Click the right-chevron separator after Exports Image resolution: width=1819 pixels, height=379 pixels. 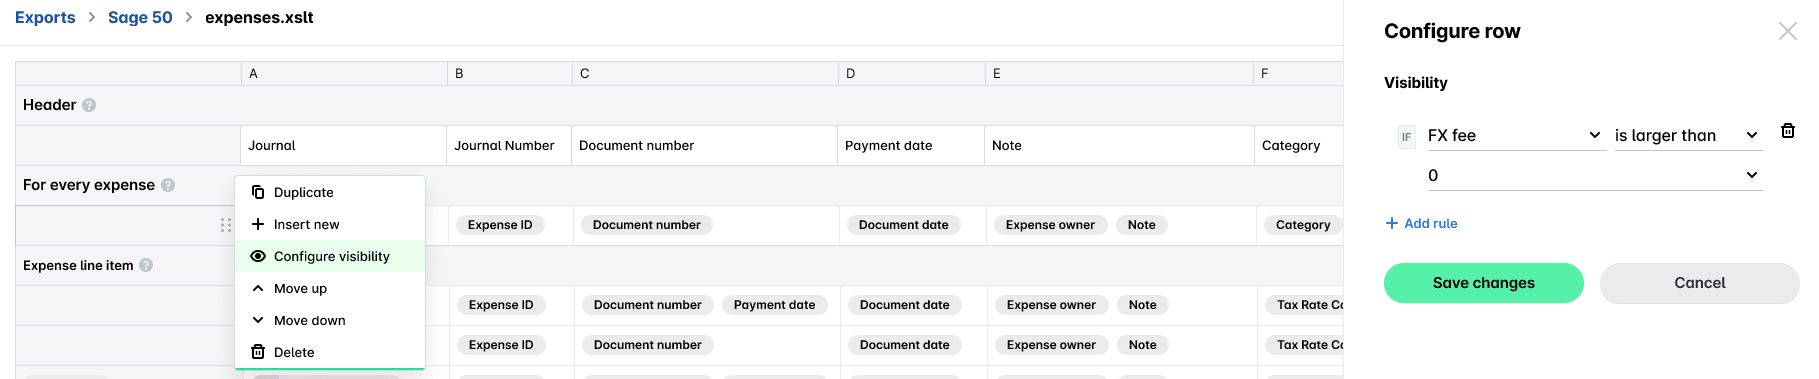(92, 17)
